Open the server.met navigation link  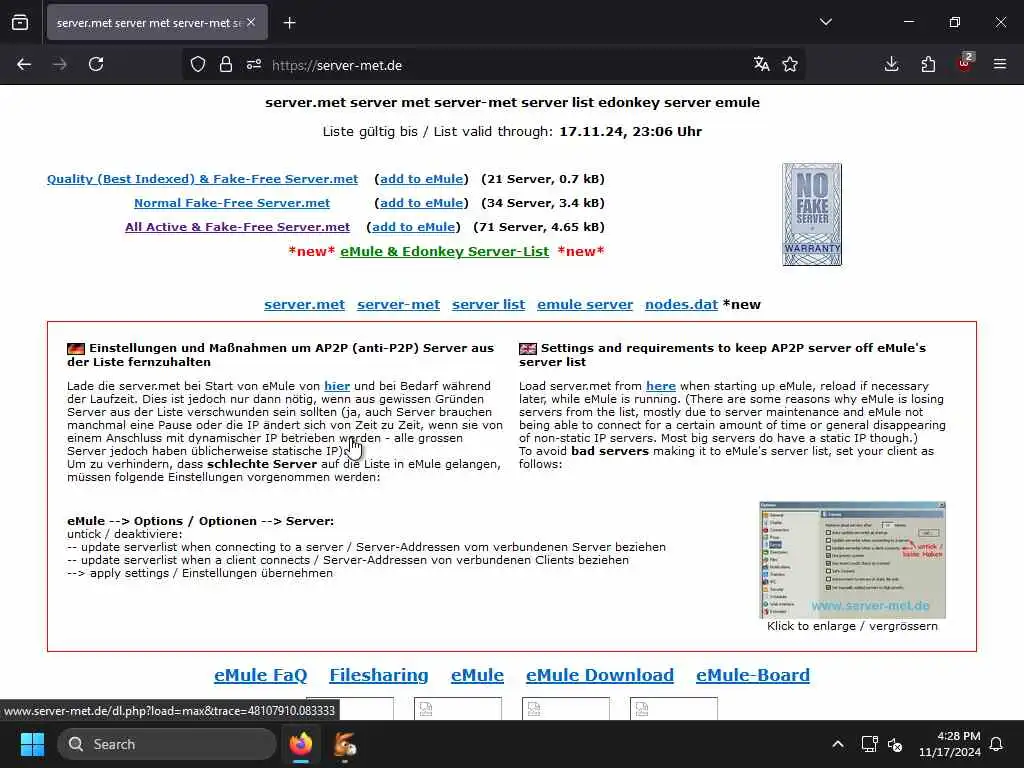304,304
